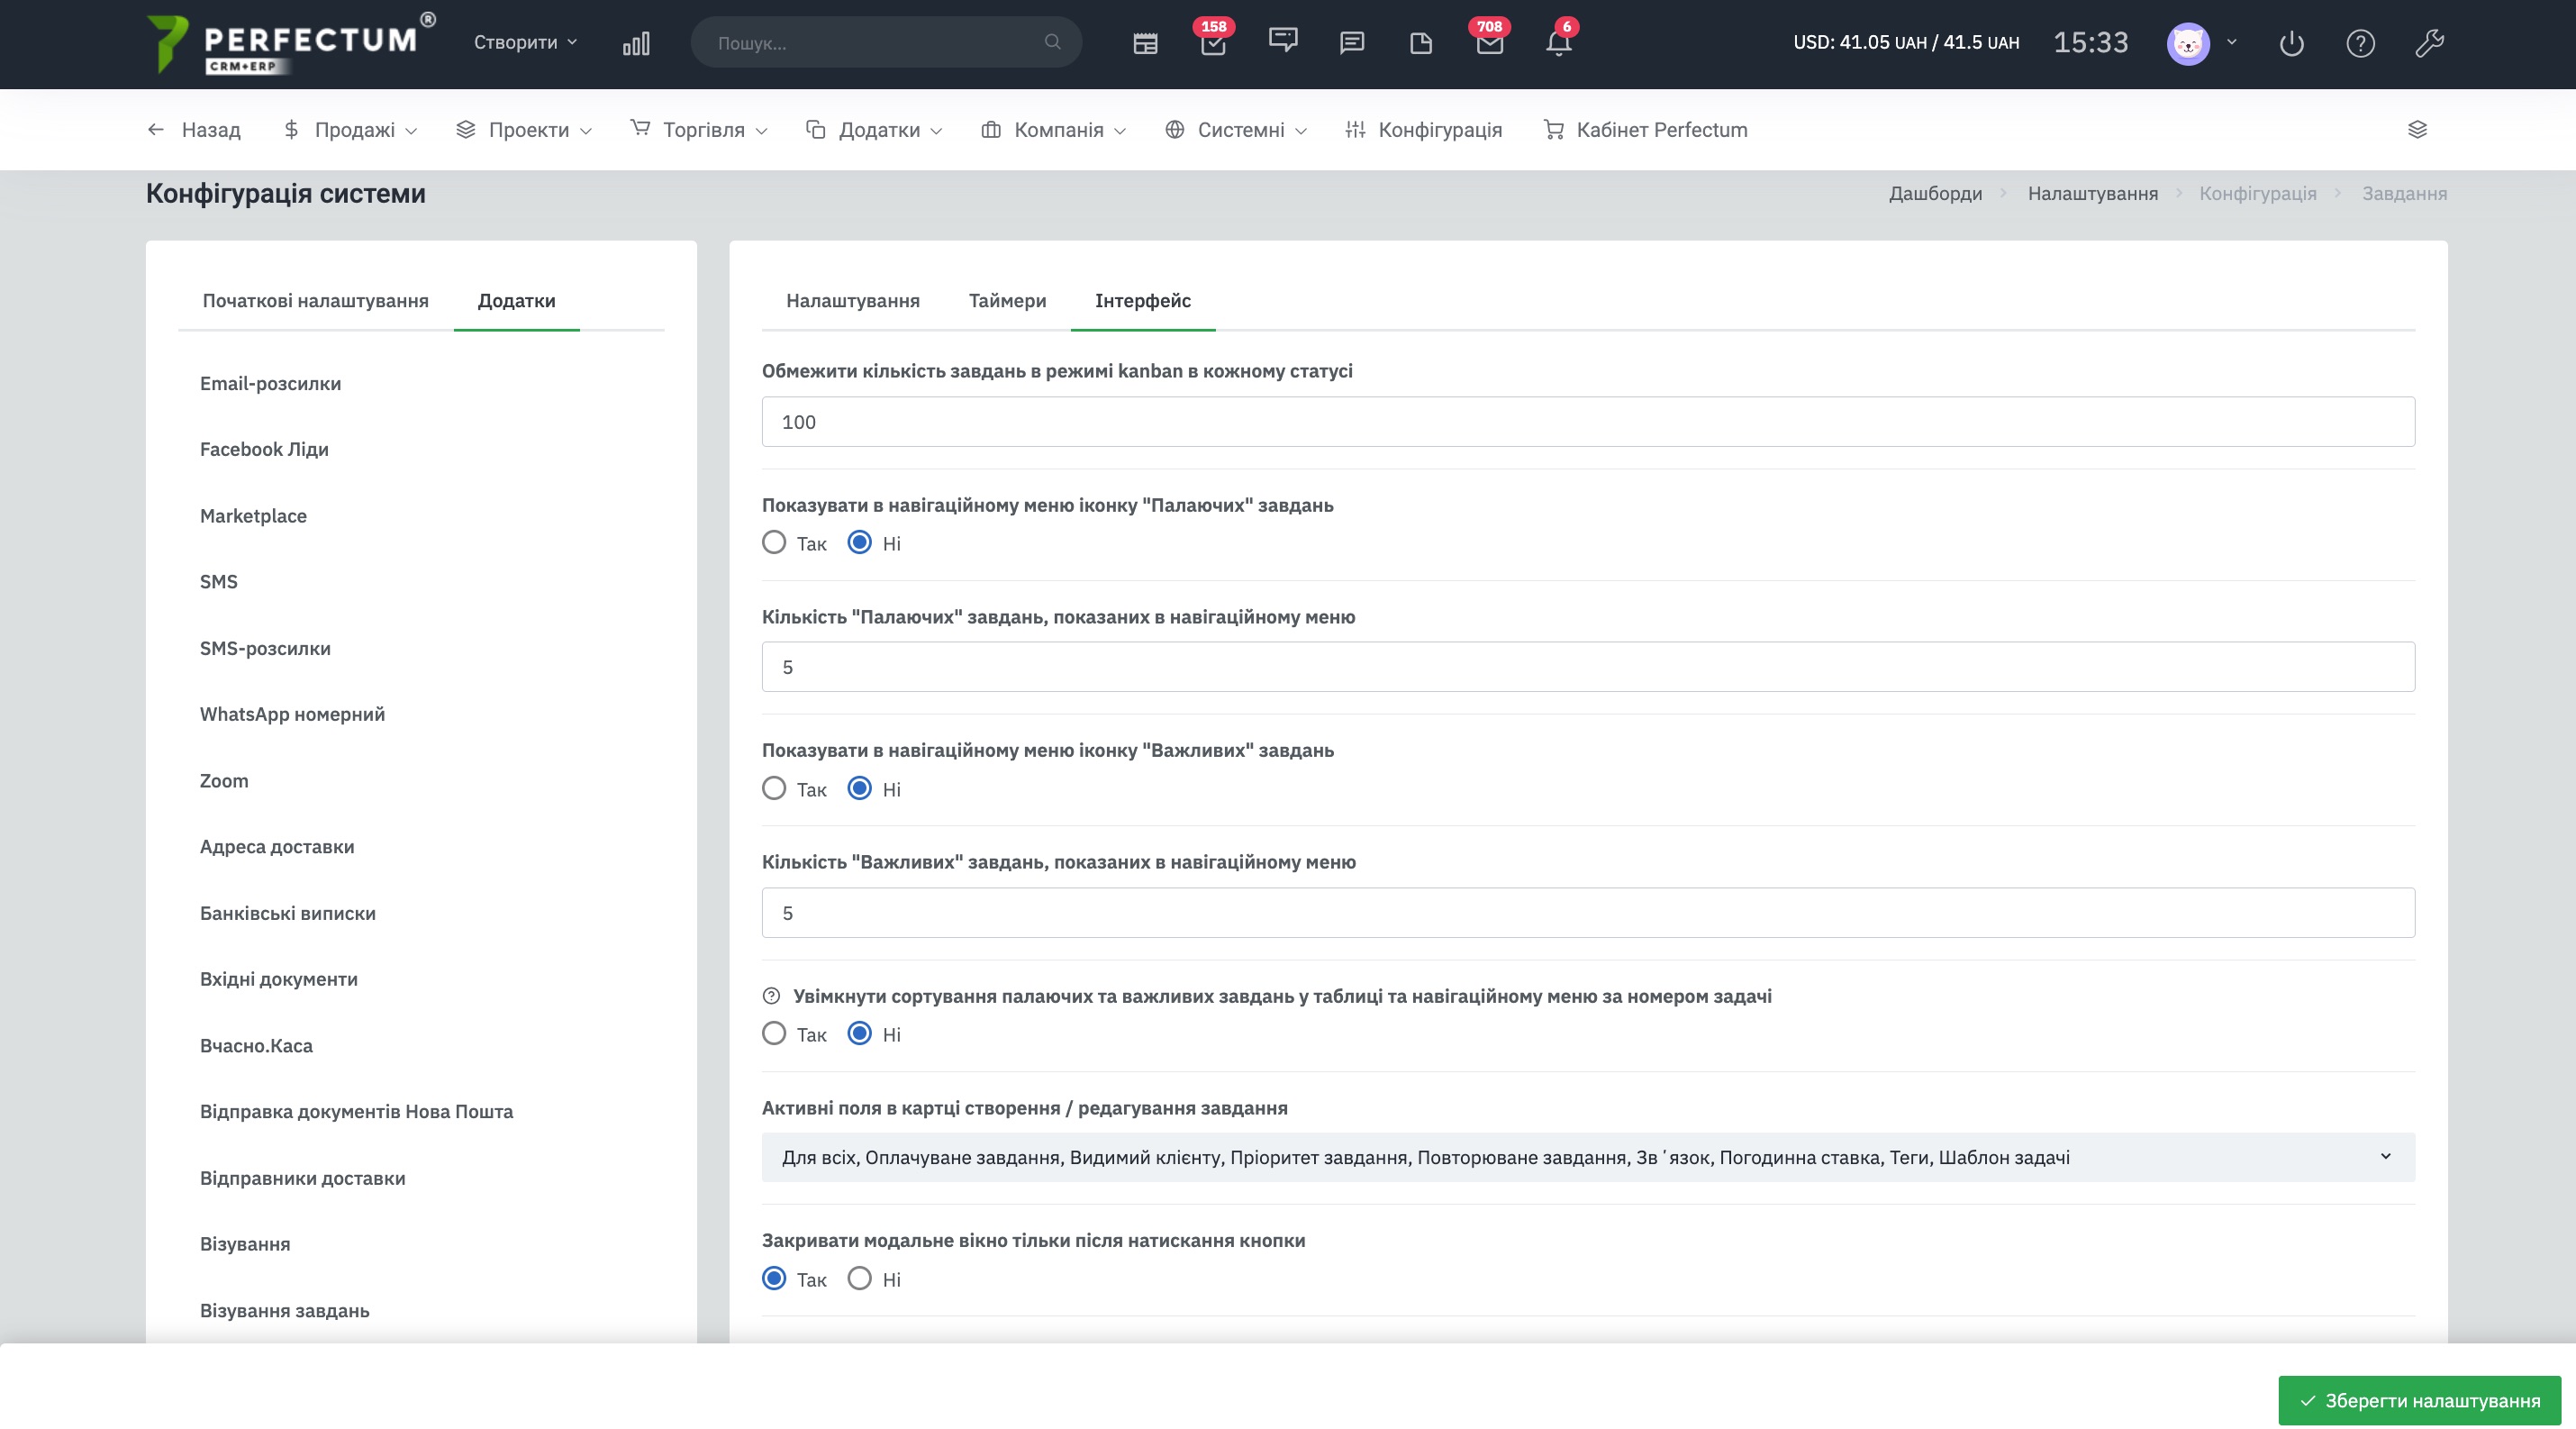Viewport: 2576px width, 1429px height.
Task: Open WhatsApp номерний in sidebar
Action: coord(292,714)
